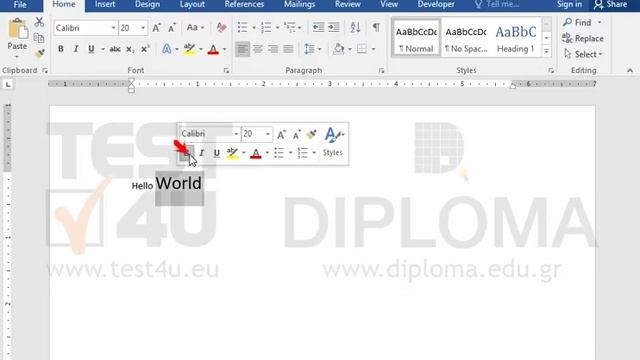The width and height of the screenshot is (640, 360).
Task: Click the Copy icon in Clipboard group
Action: coord(39,38)
